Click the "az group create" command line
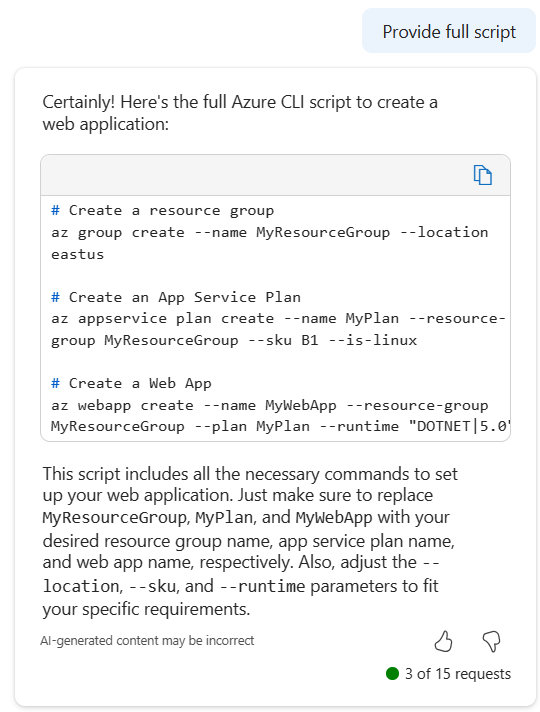The height and width of the screenshot is (712, 540). tap(269, 232)
